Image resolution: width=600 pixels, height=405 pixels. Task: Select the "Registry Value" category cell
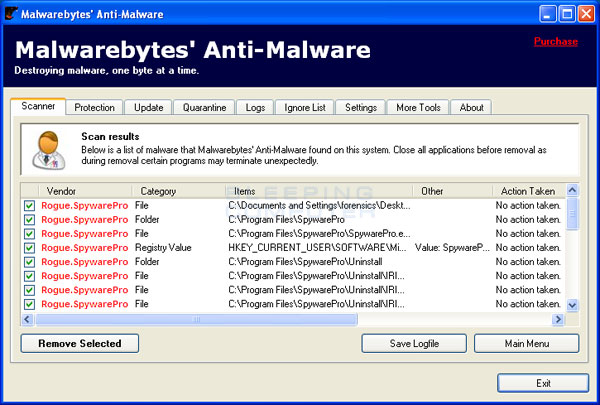coord(163,248)
